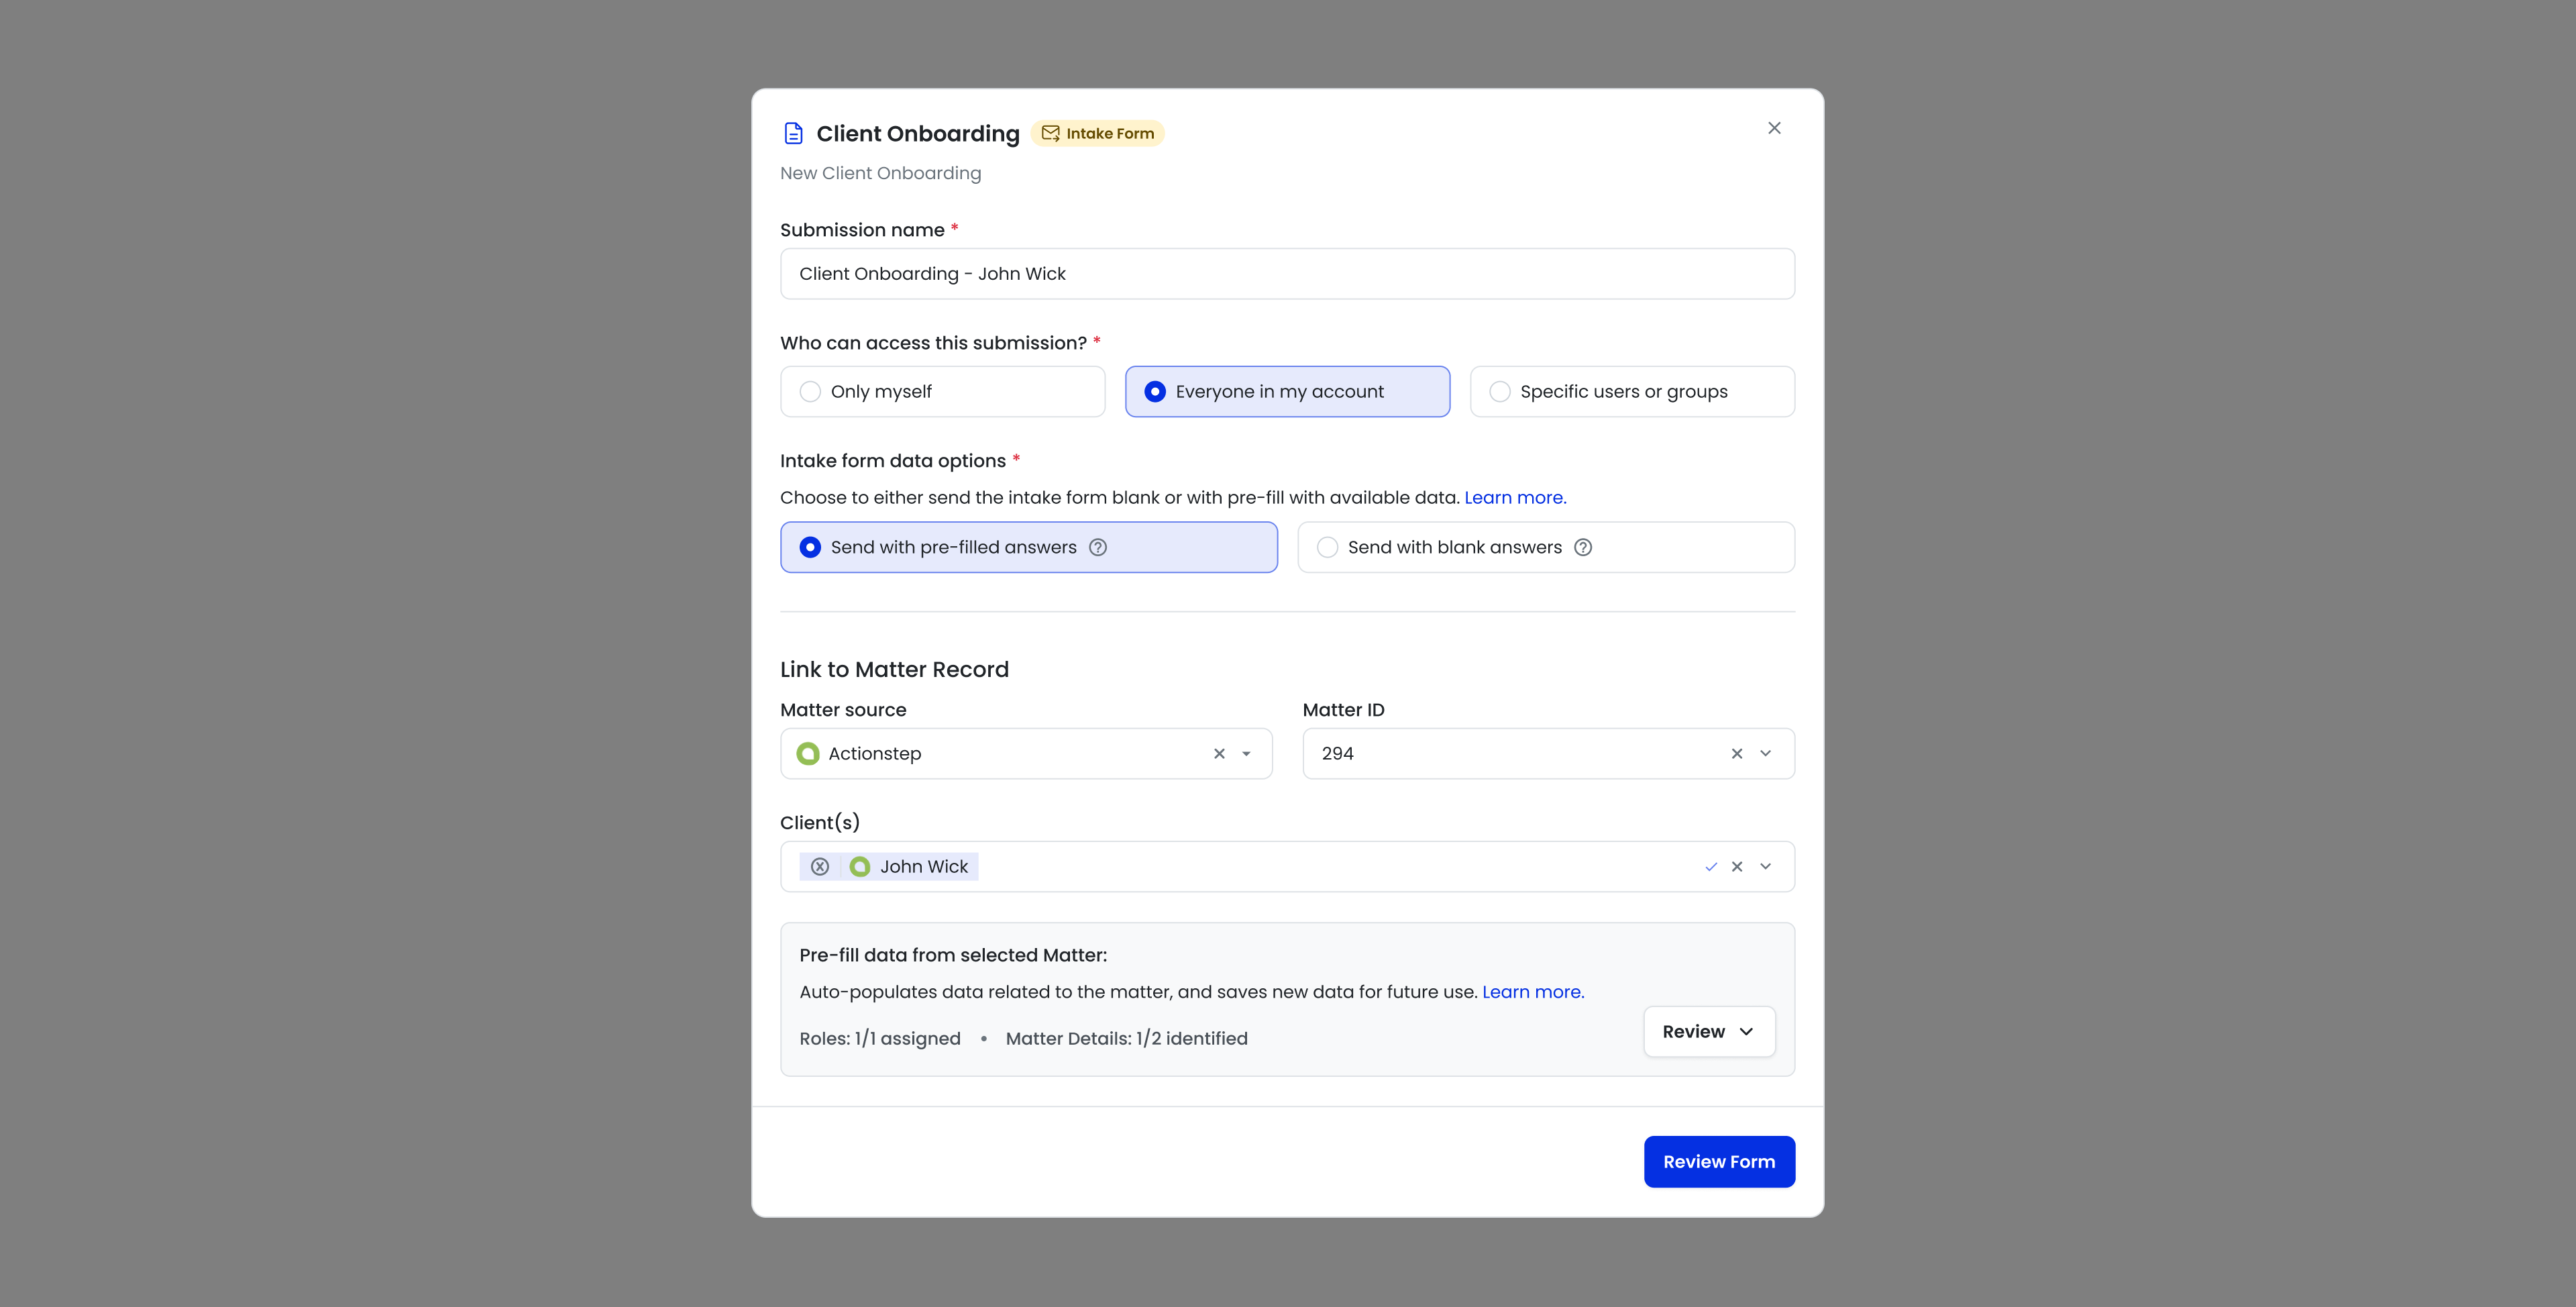Open Learn more link for pre-fill data
The width and height of the screenshot is (2576, 1307).
[x=1533, y=992]
